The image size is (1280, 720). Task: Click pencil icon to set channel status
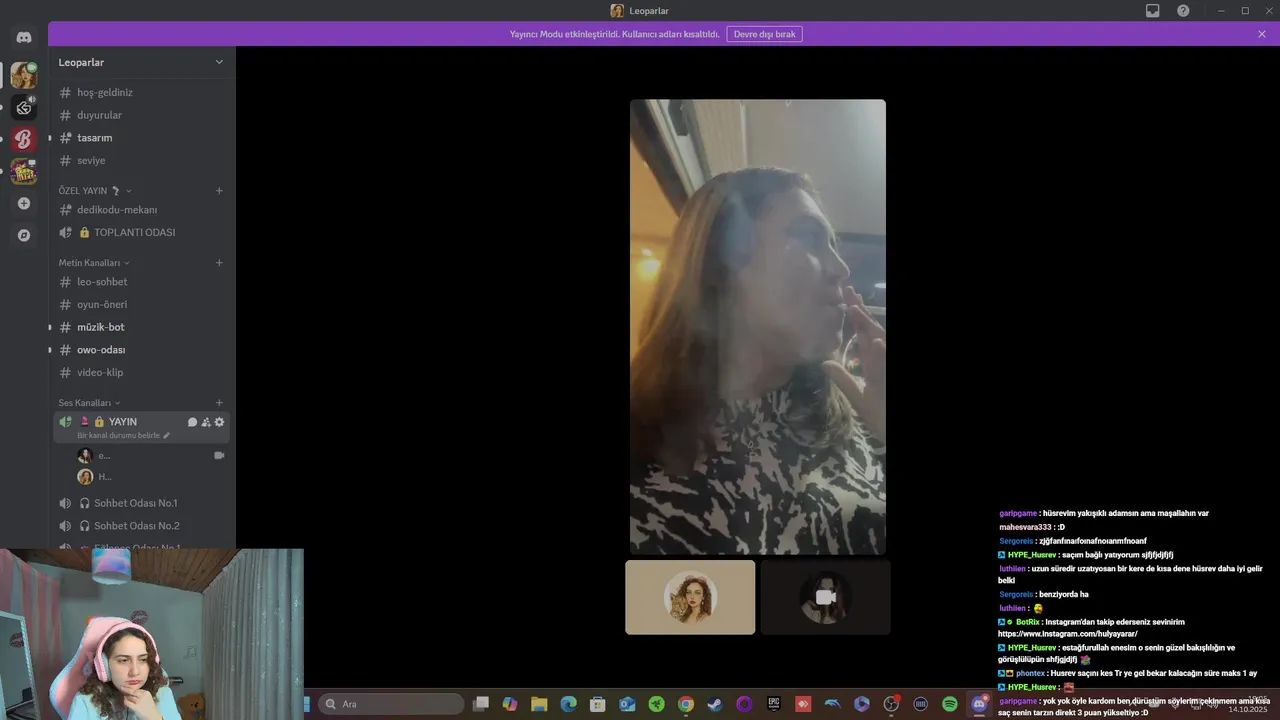click(x=166, y=436)
